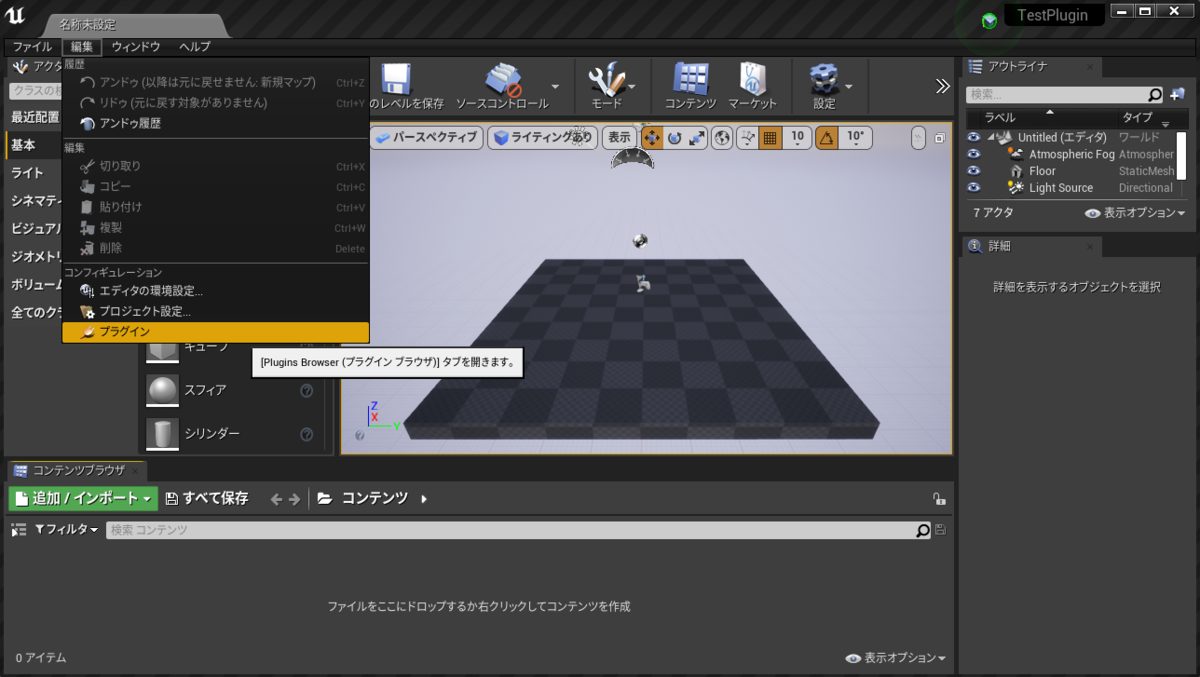This screenshot has height=677, width=1200.
Task: Toggle visibility of Atmospheric Fog
Action: point(974,154)
